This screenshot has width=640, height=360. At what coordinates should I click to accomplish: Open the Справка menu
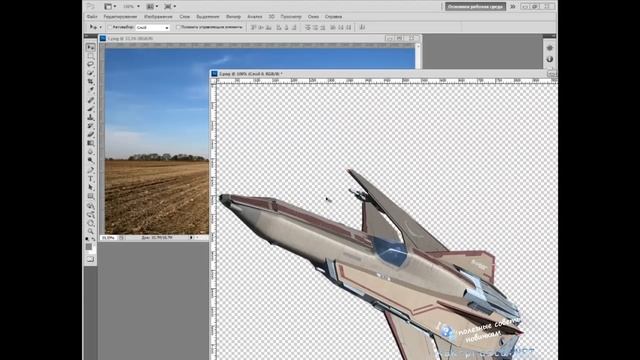pos(333,17)
